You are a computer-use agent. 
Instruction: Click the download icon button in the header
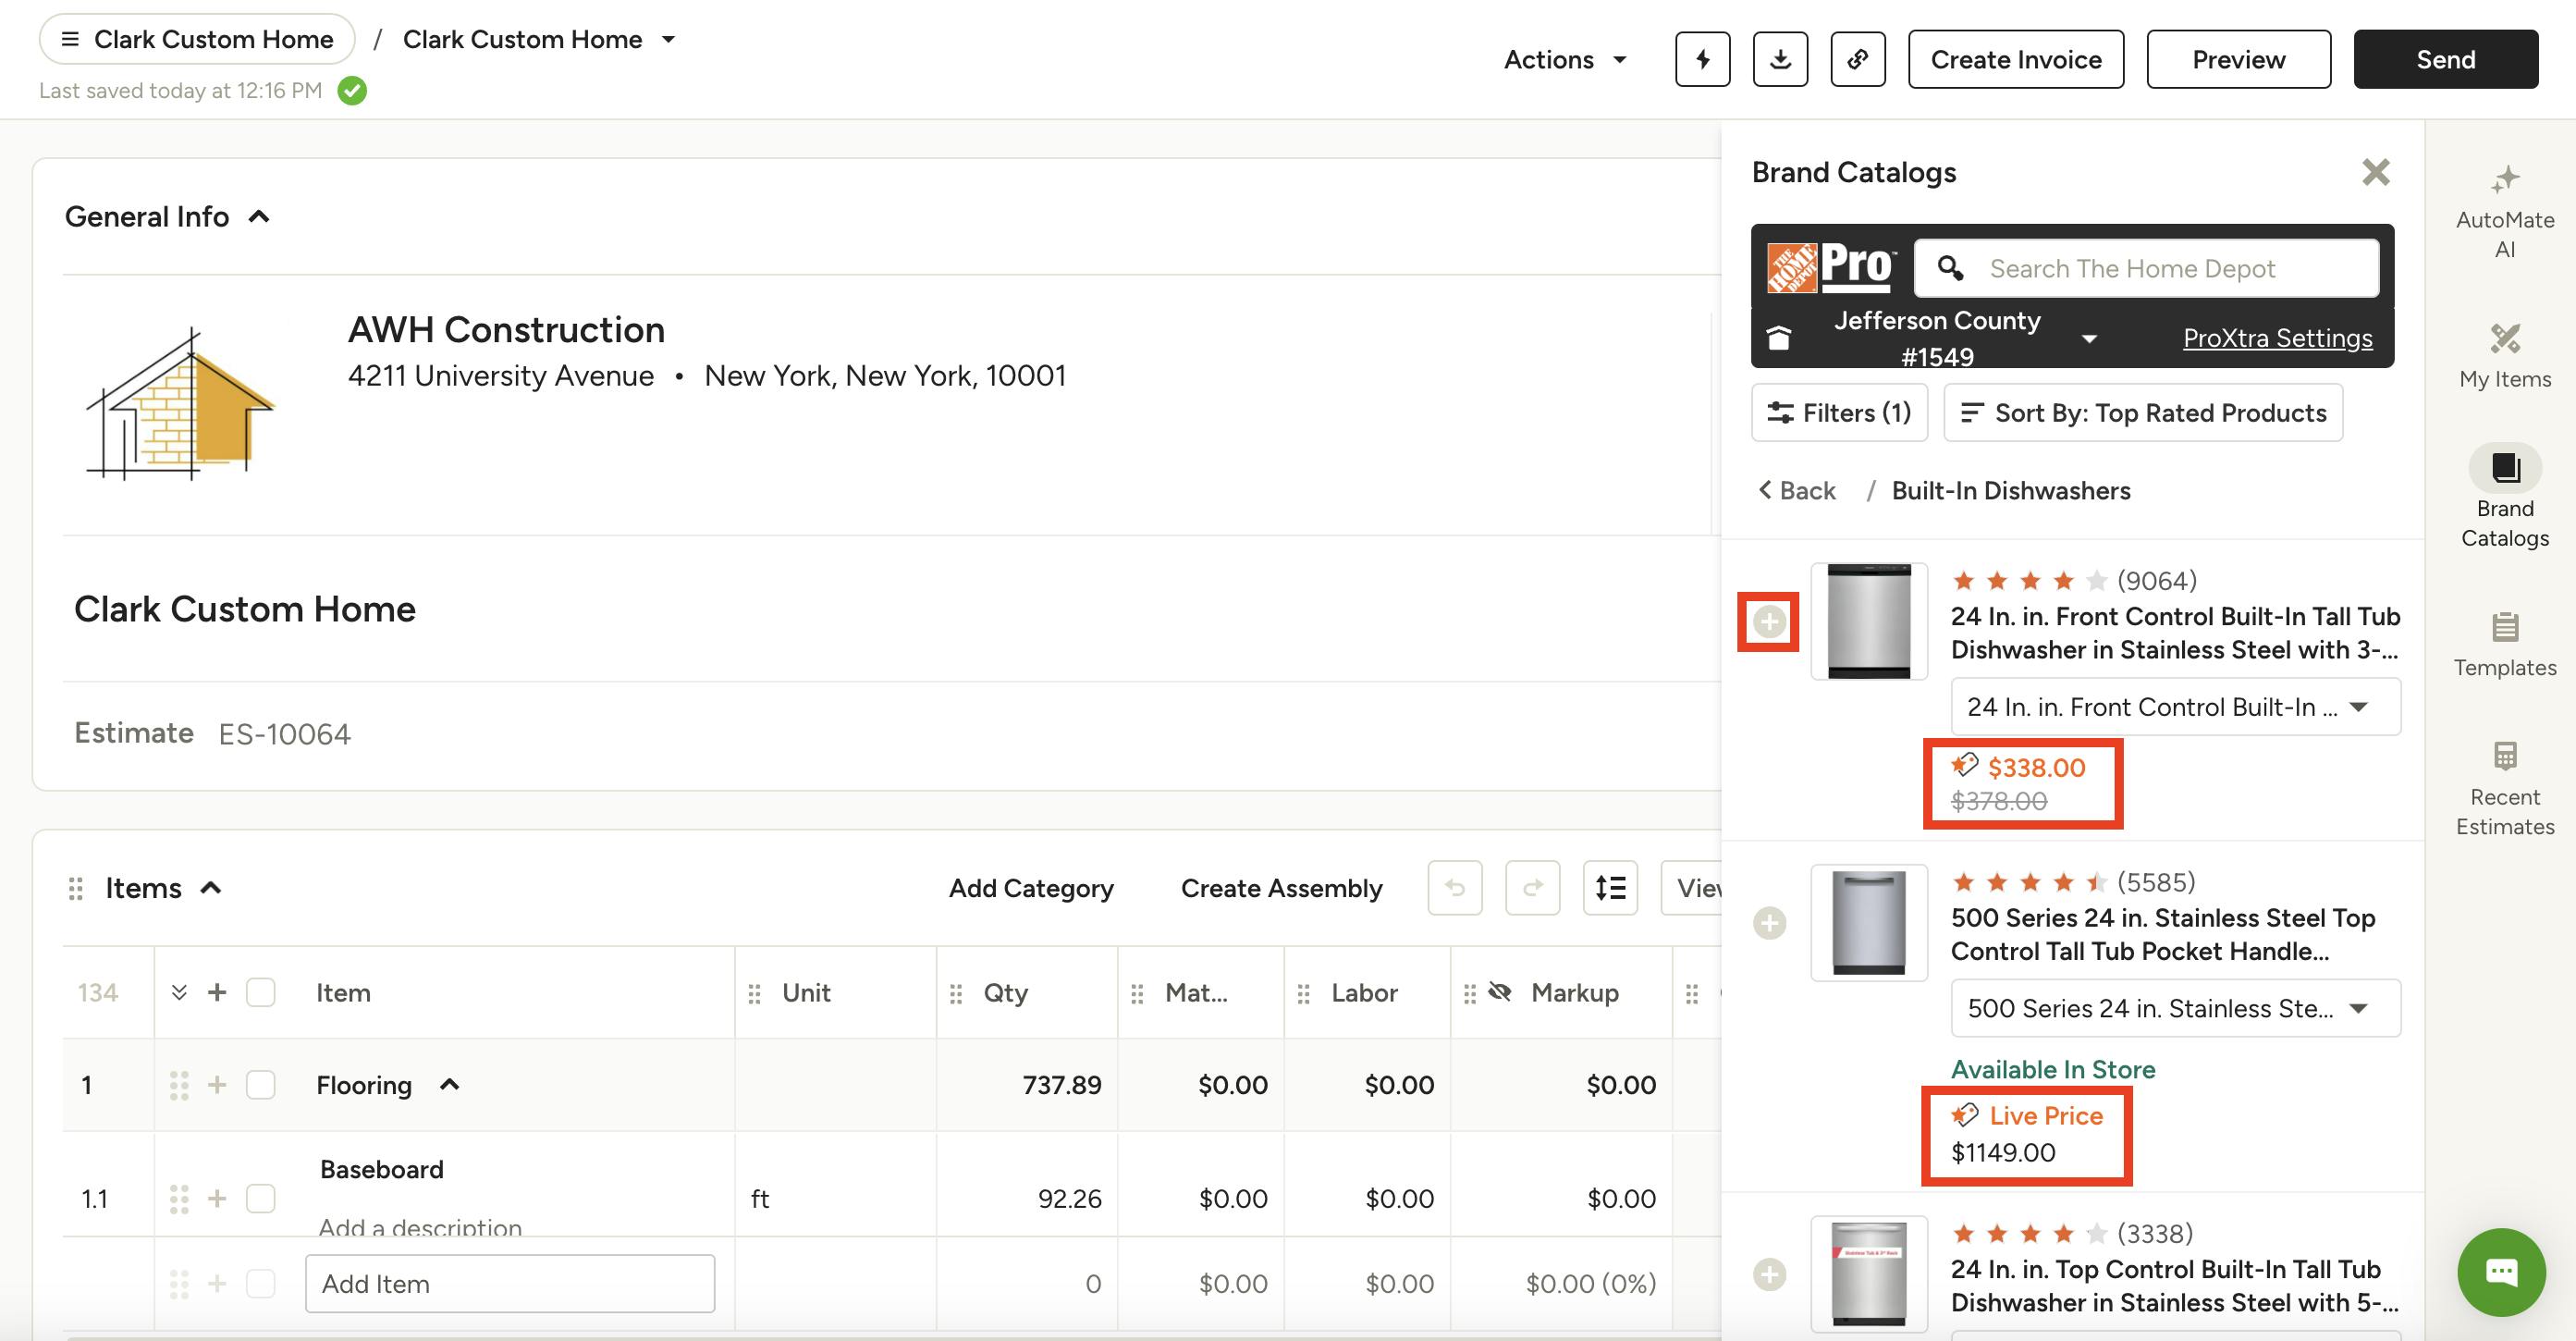[1780, 59]
